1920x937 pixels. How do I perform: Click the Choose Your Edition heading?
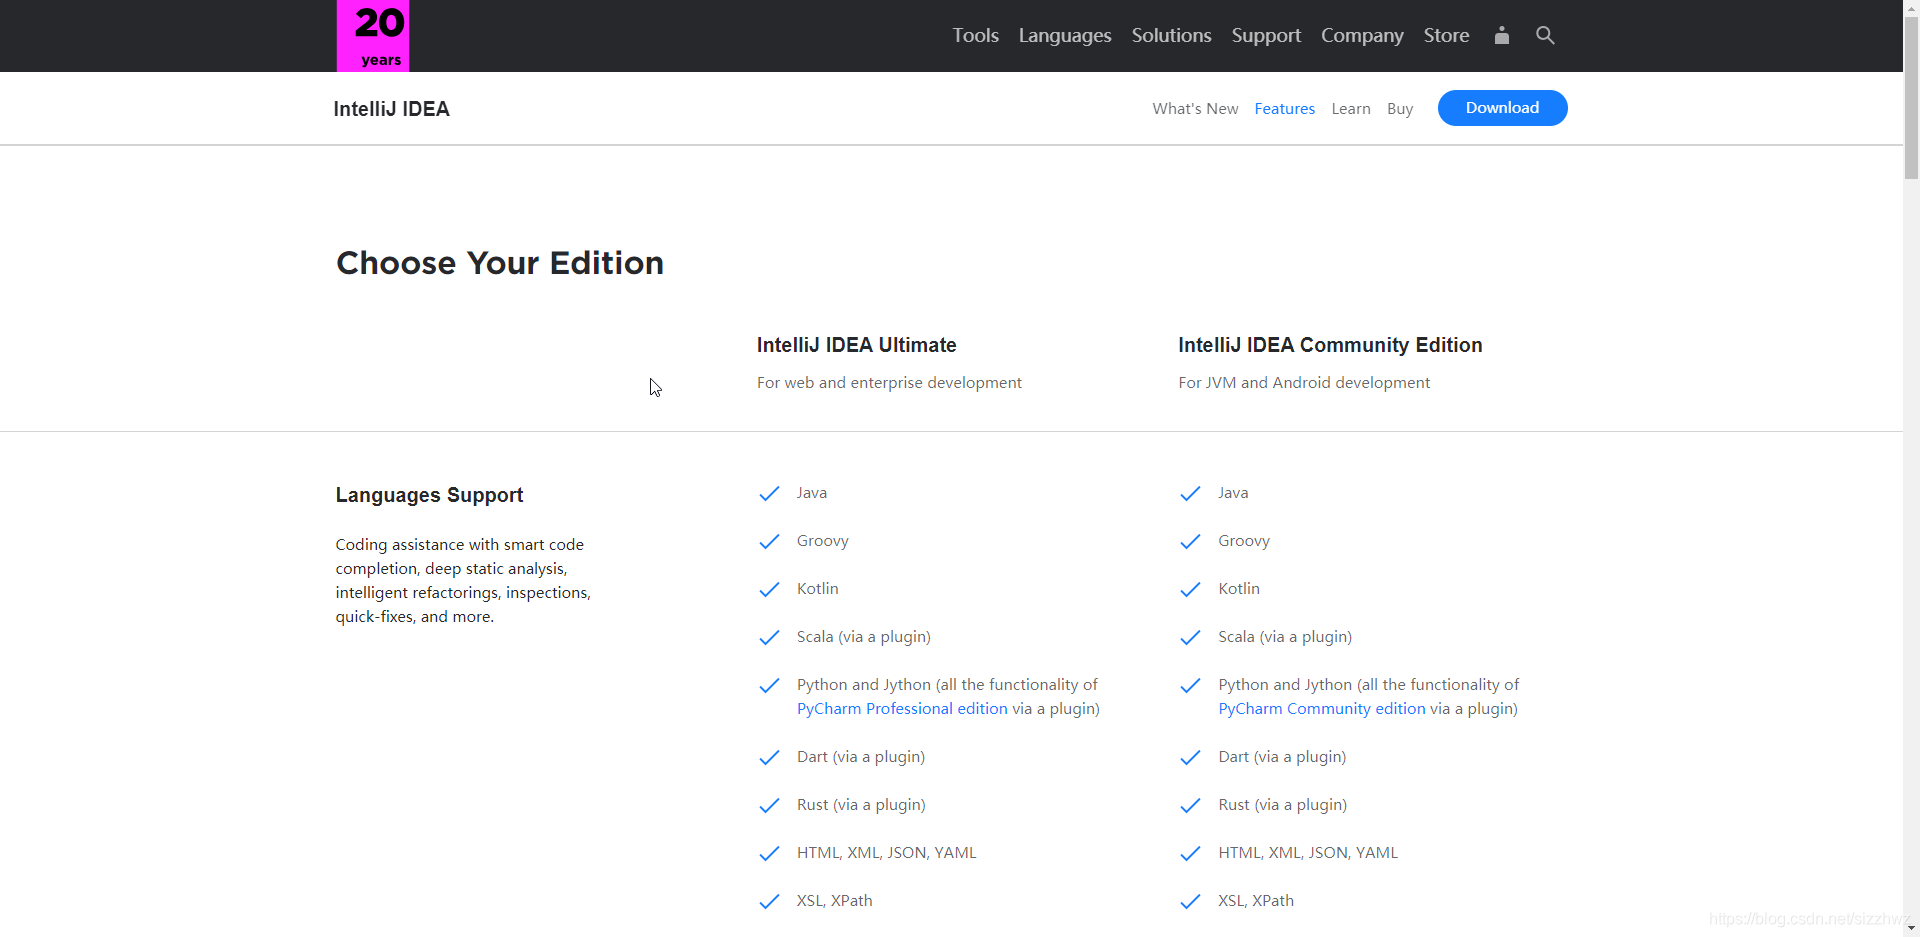[500, 263]
